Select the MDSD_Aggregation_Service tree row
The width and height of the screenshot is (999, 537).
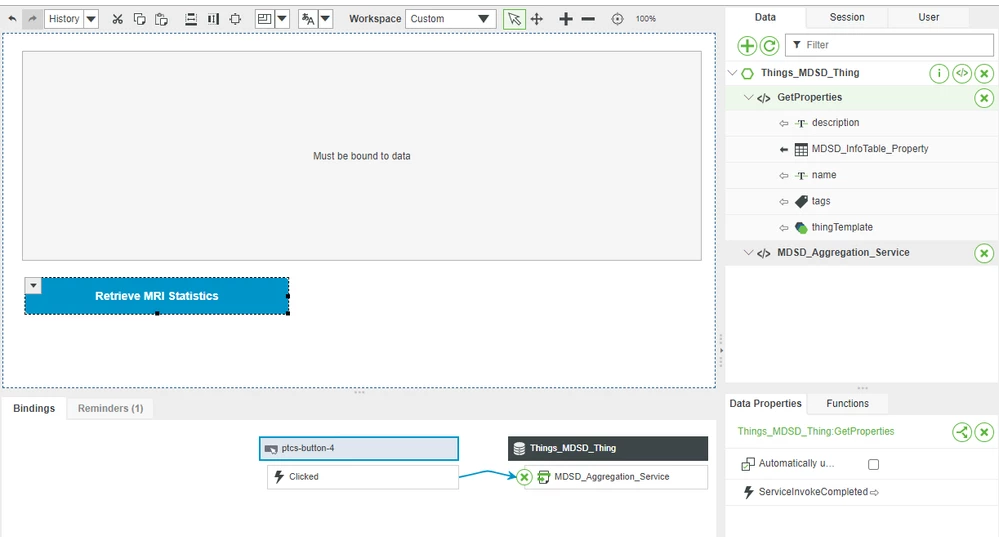click(862, 253)
